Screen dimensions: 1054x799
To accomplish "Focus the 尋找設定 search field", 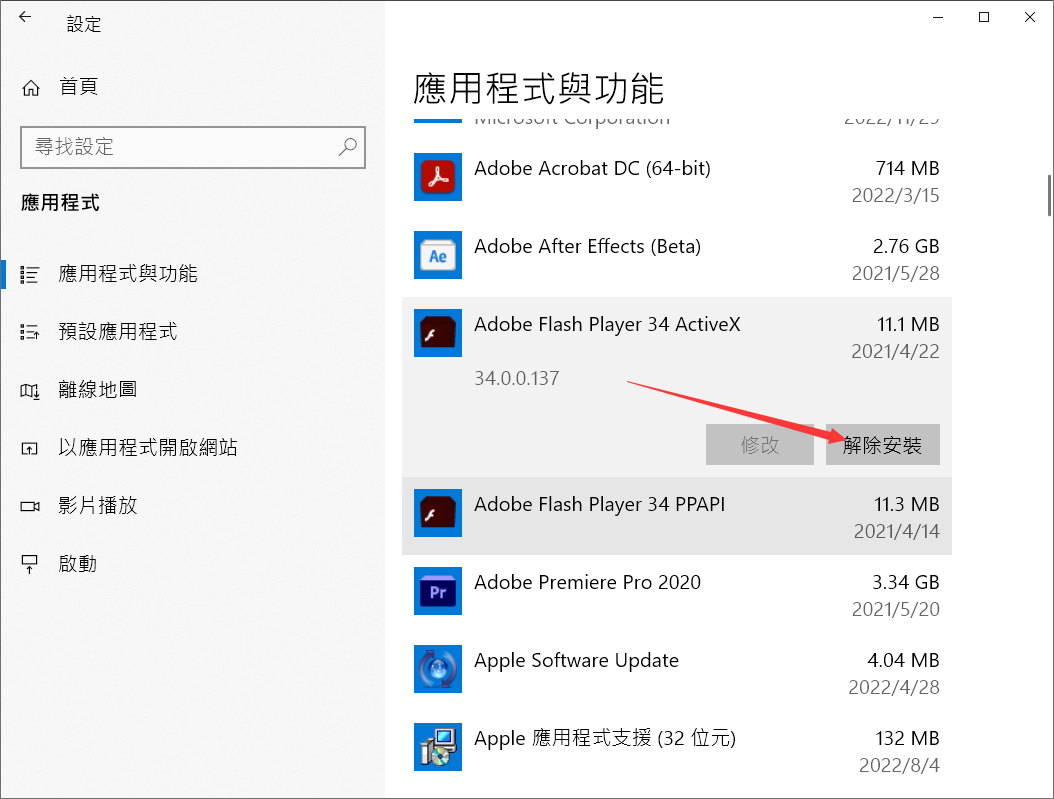I will point(193,147).
